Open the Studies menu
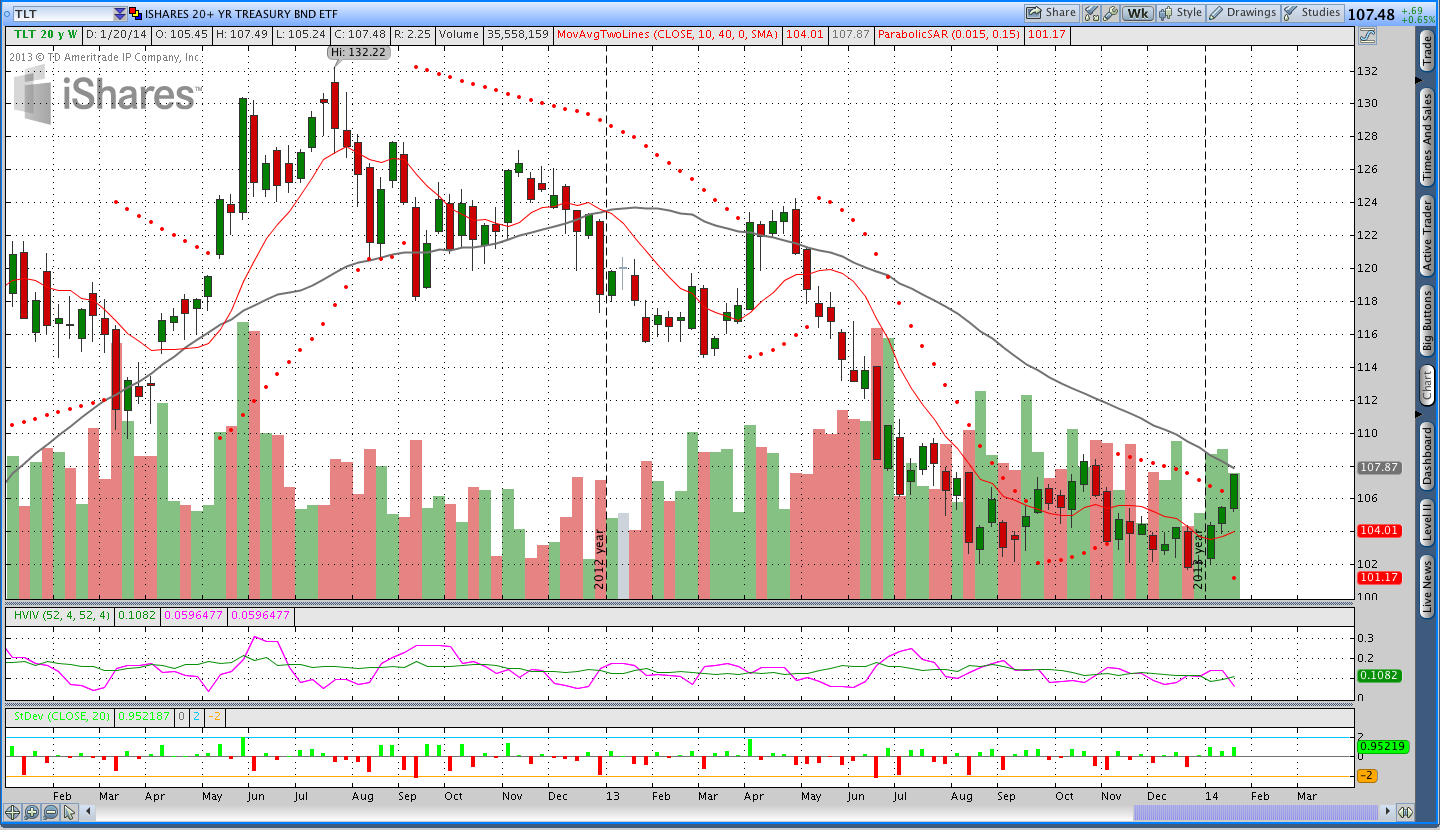 (x=1312, y=13)
